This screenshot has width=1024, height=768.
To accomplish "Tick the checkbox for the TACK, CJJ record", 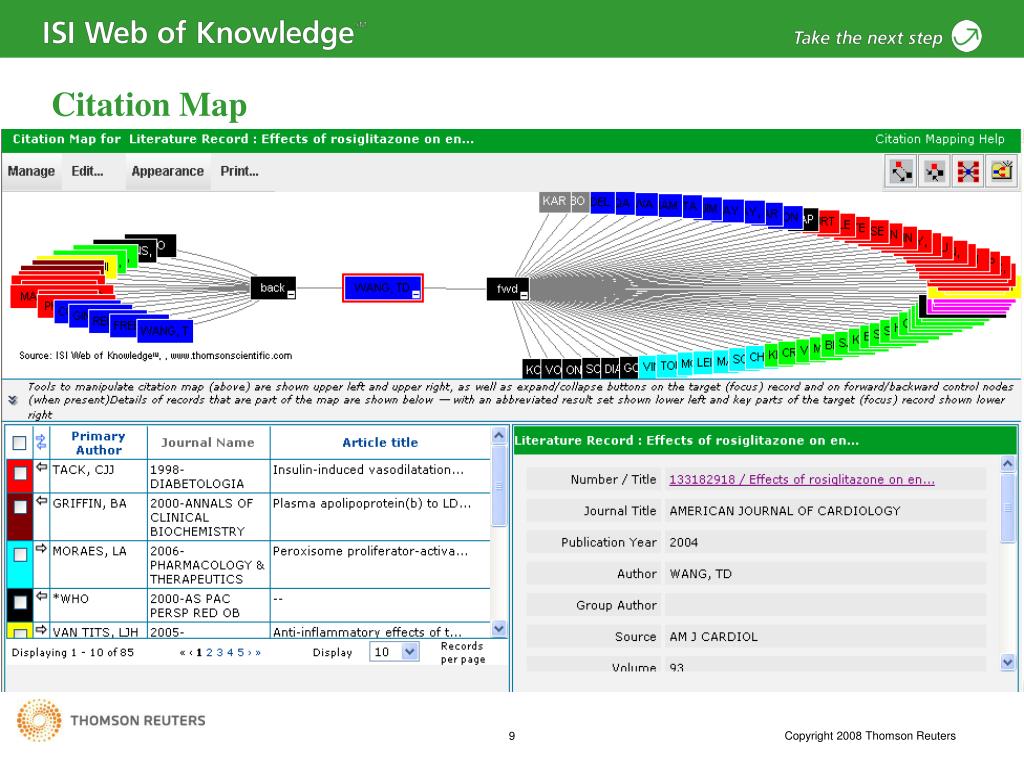I will [x=20, y=473].
